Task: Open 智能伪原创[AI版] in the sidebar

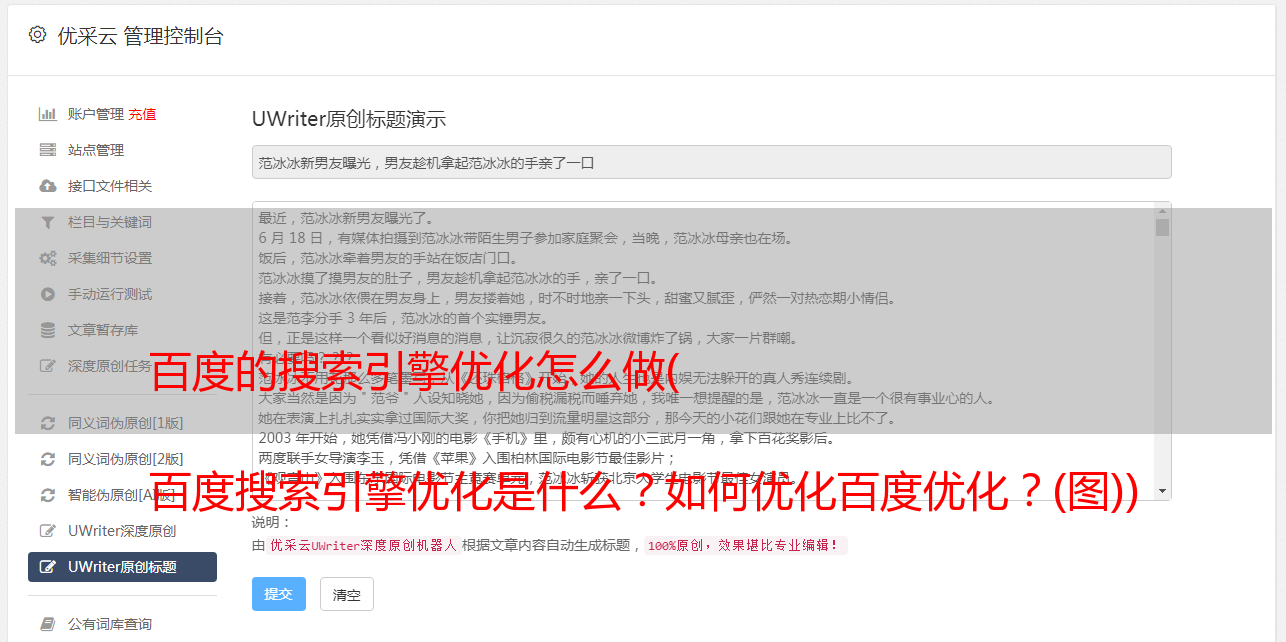Action: point(122,495)
